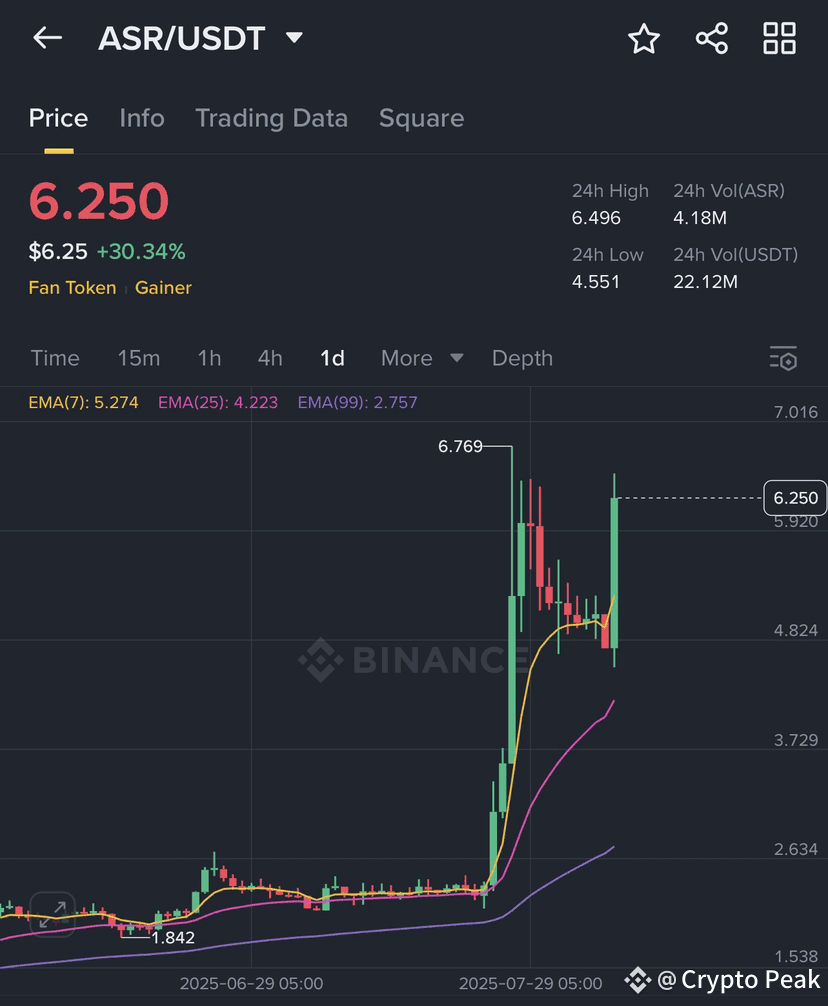The image size is (828, 1006).
Task: Tap the 1.842 low price label
Action: [173, 937]
